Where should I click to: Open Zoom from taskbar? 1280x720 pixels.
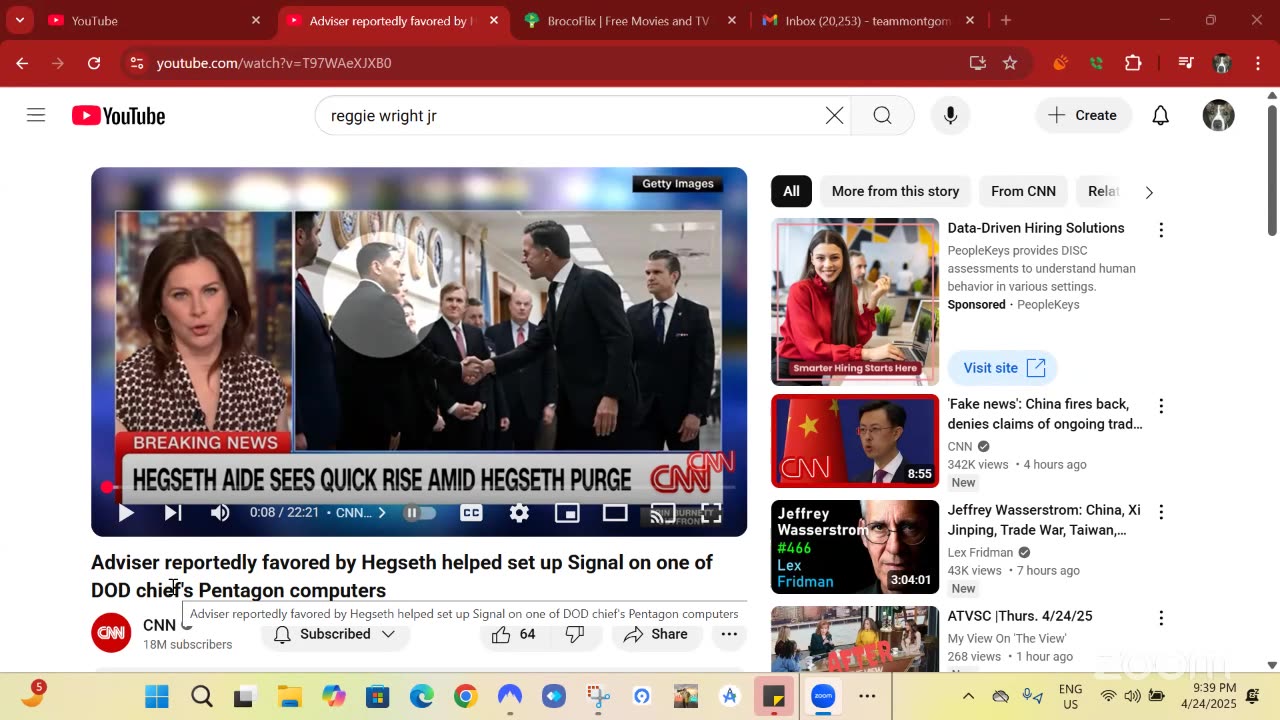click(823, 696)
